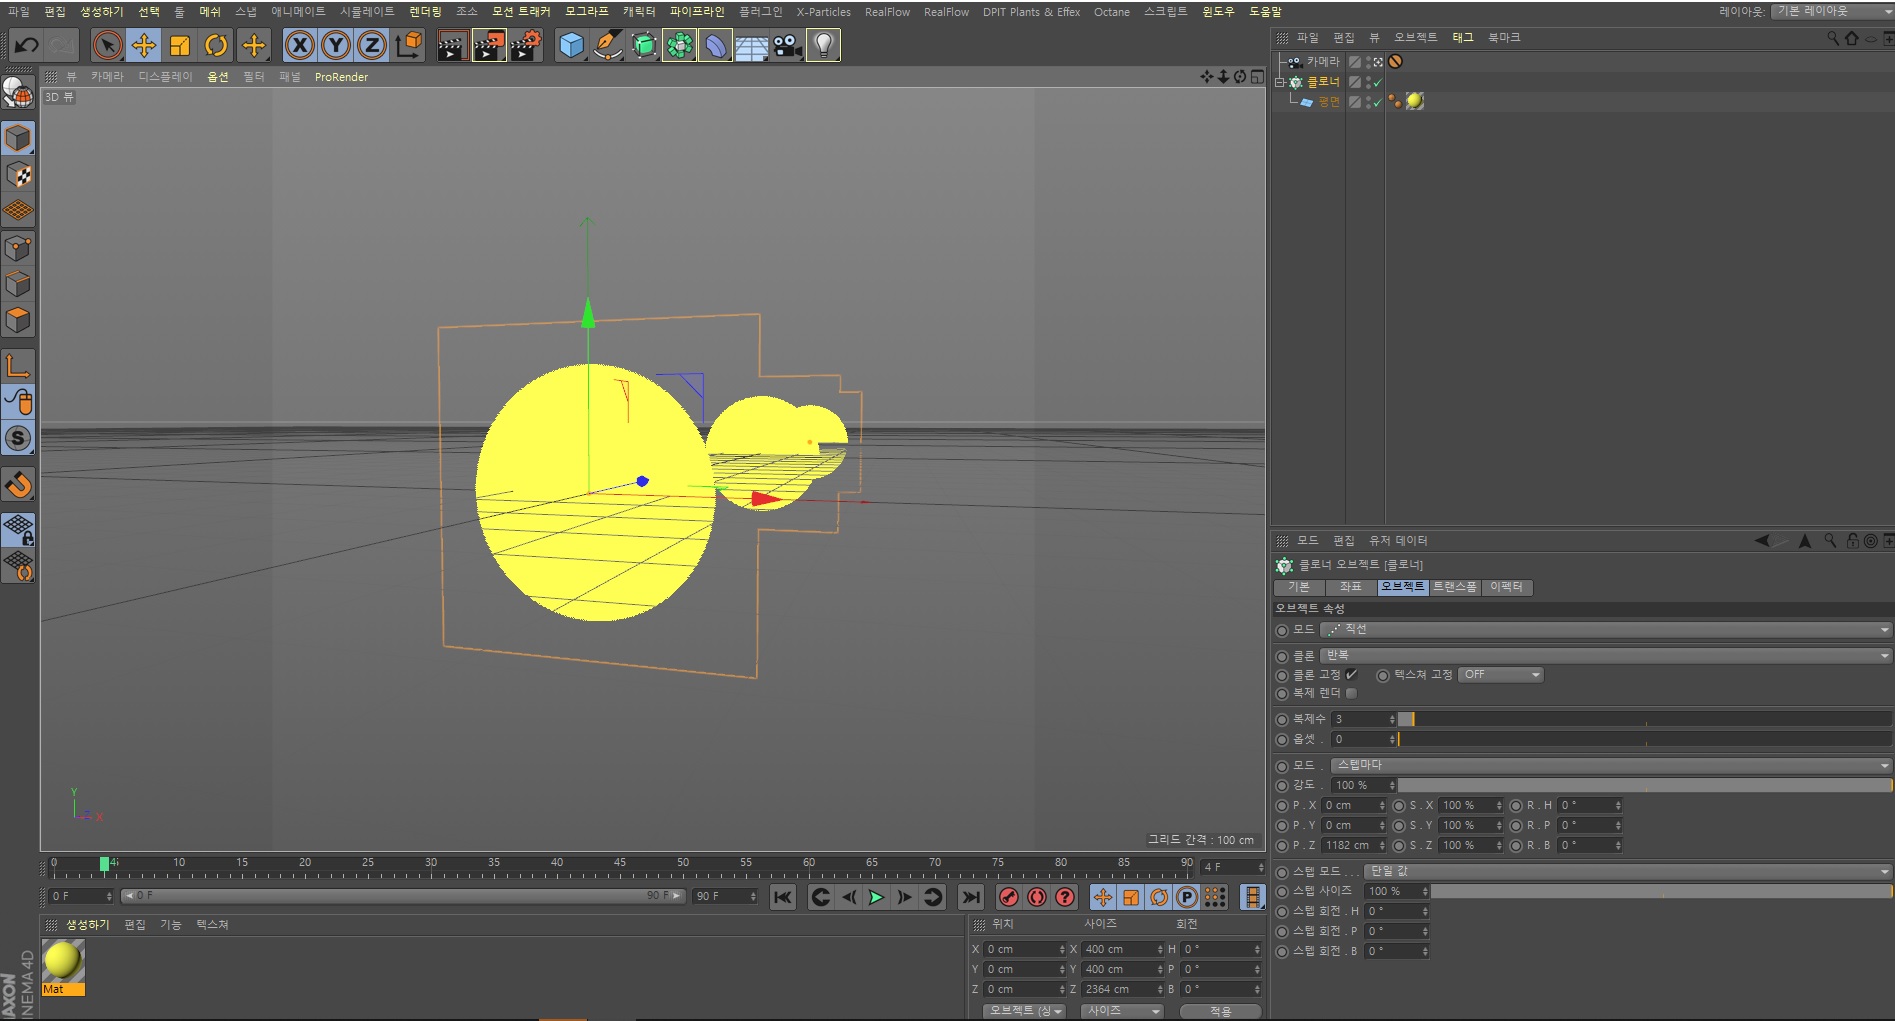Open 시뮬레이트 menu
This screenshot has height=1021, width=1895.
(x=367, y=12)
